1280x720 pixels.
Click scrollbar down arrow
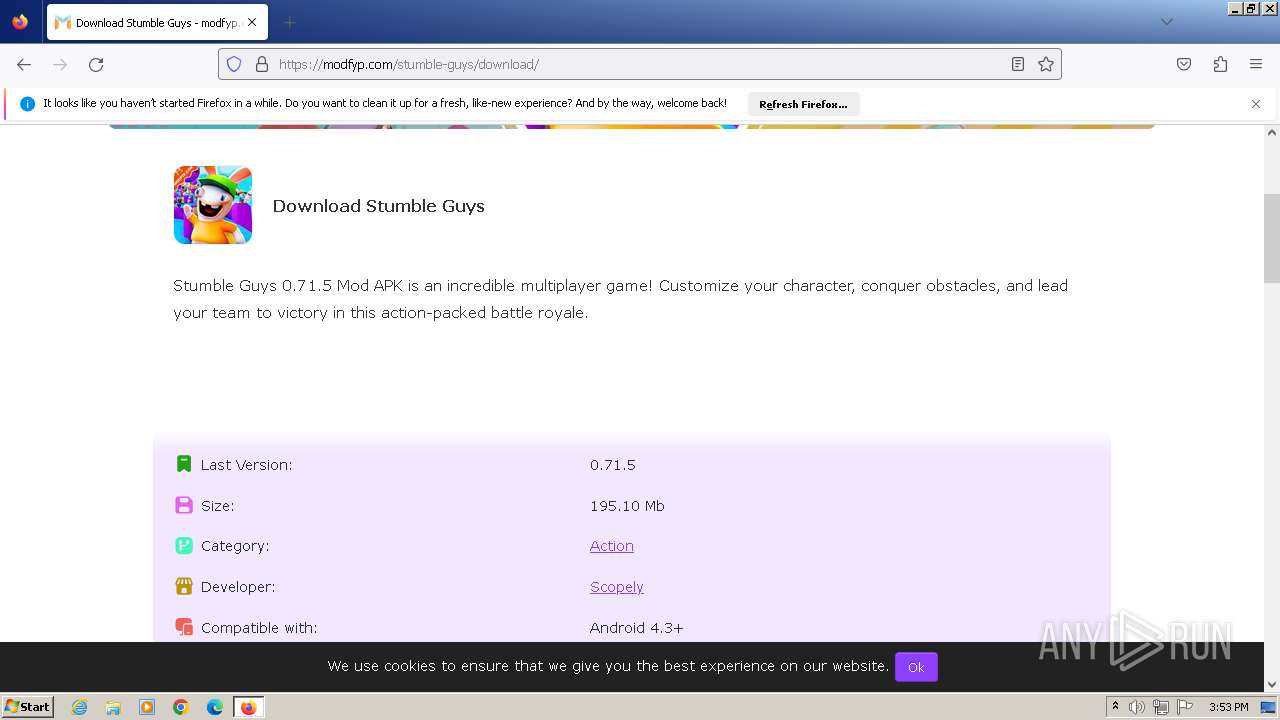tap(1272, 684)
